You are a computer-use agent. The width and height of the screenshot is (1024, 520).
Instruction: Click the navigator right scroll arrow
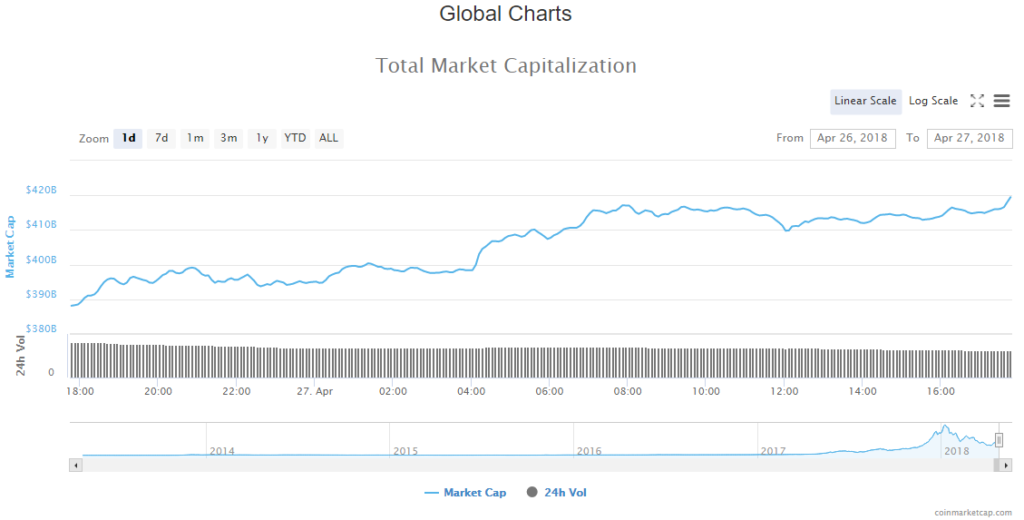[1007, 465]
